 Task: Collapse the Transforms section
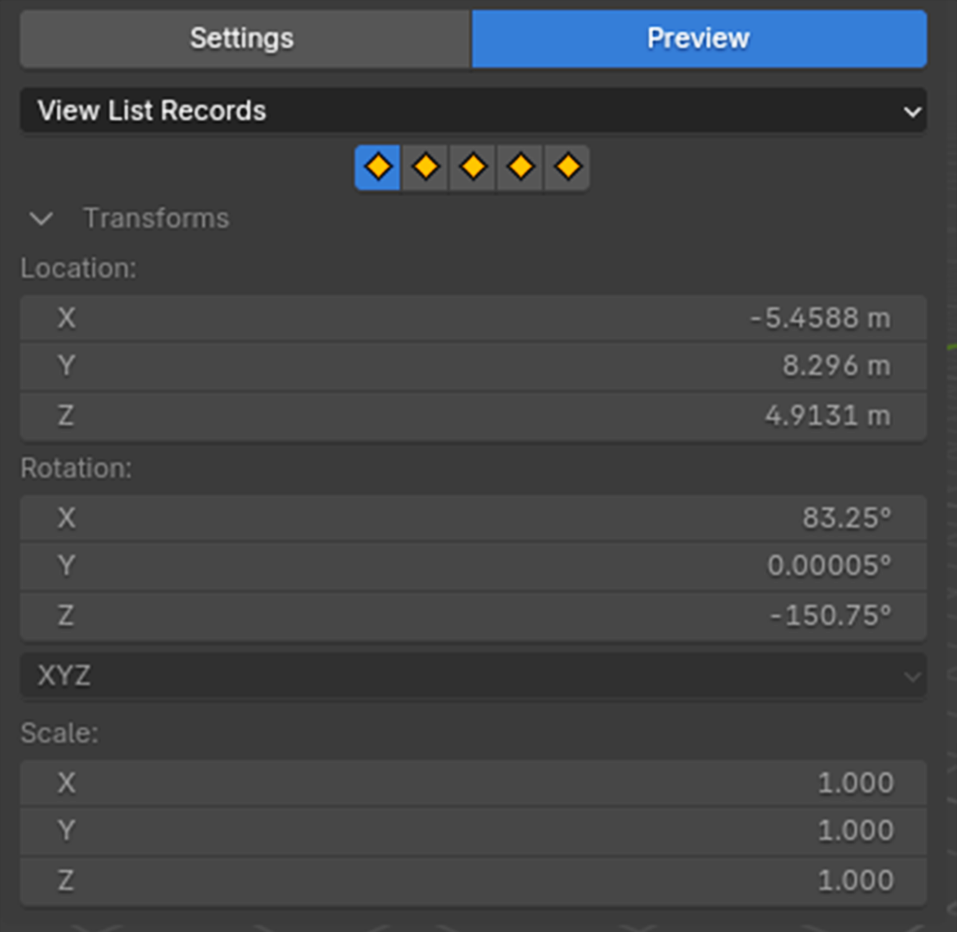(42, 219)
